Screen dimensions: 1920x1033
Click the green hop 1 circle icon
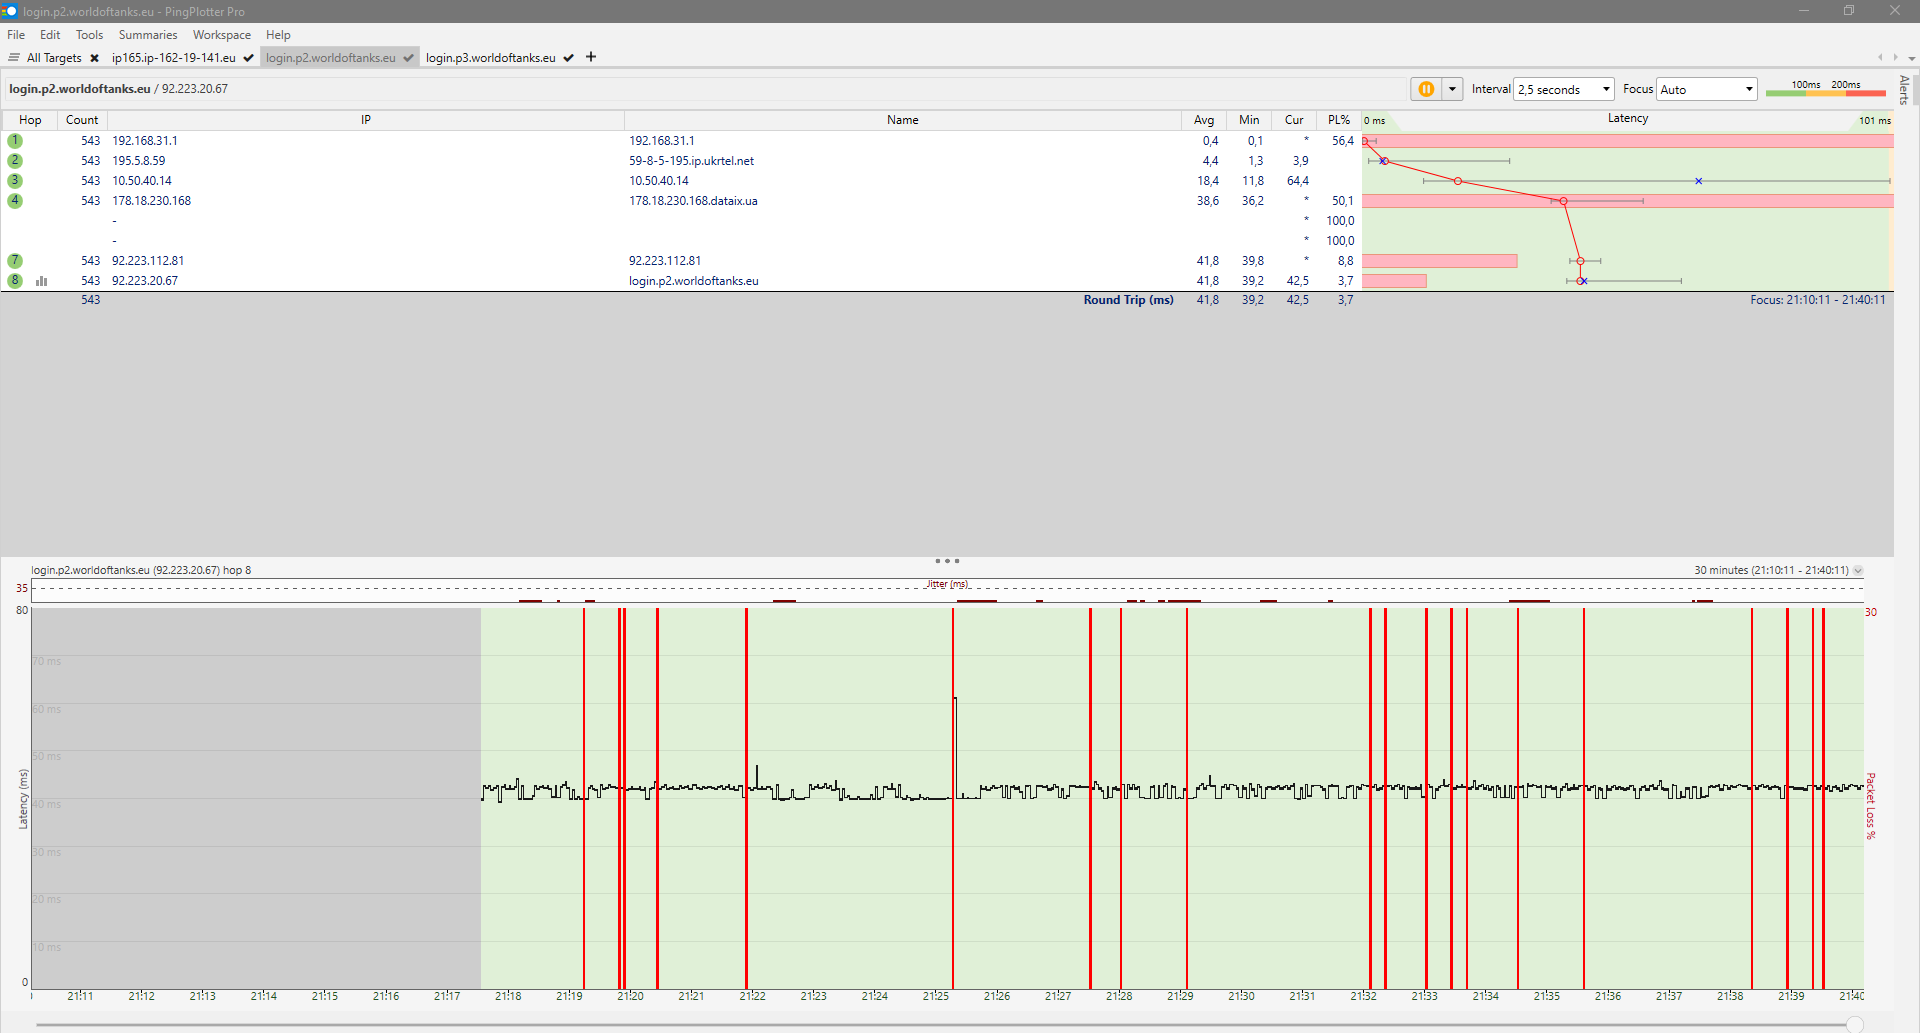pyautogui.click(x=15, y=141)
